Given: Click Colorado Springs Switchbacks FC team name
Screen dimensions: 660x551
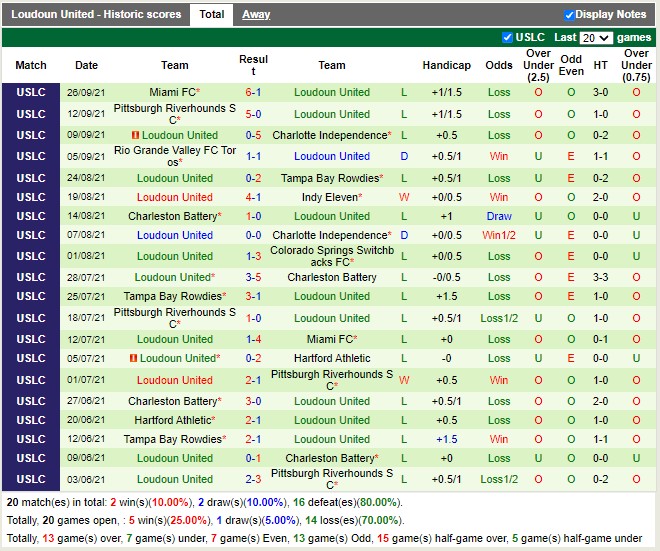Looking at the screenshot, I should tap(332, 256).
